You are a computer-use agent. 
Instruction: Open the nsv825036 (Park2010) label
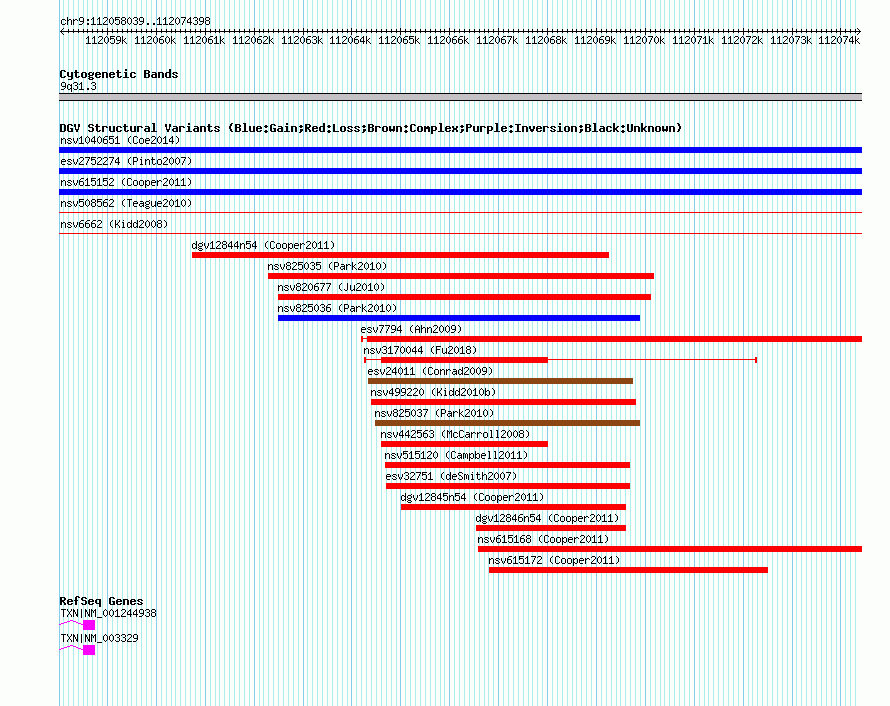337,308
